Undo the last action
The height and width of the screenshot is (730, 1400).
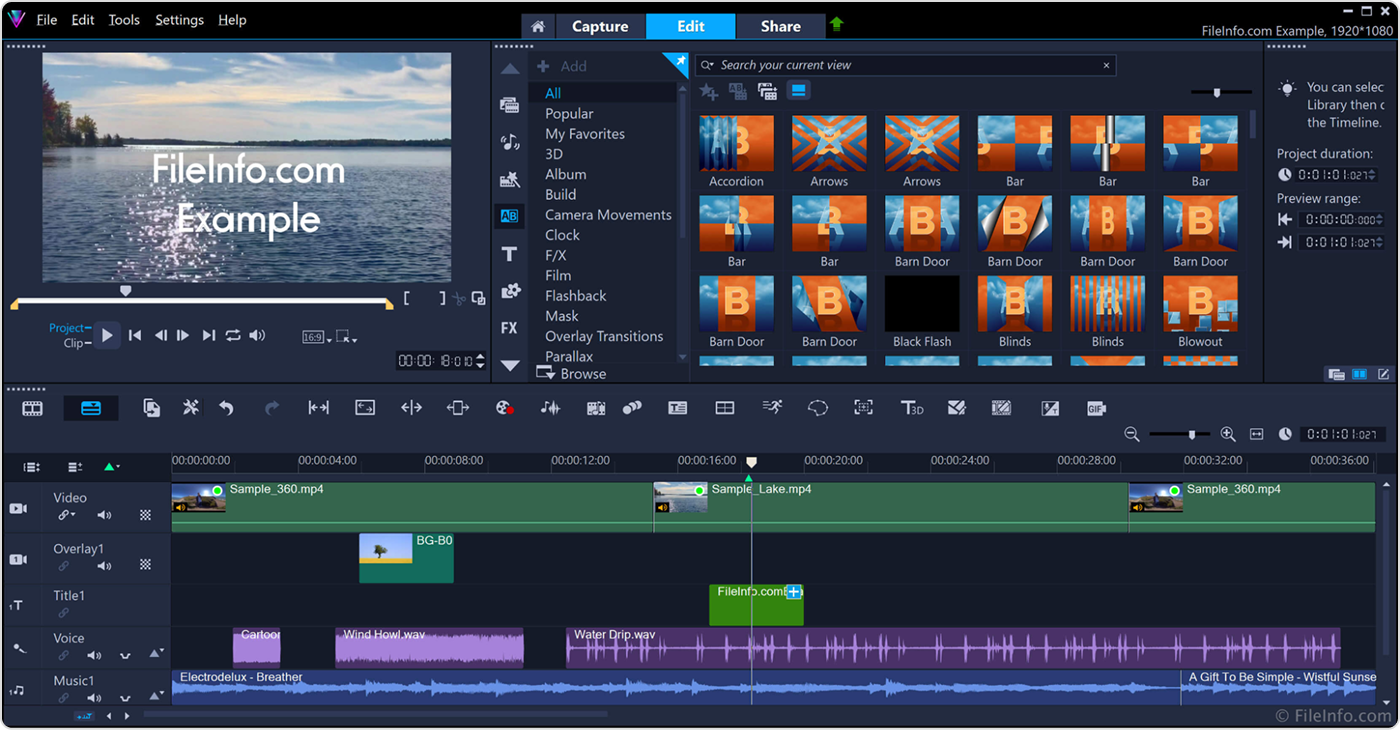click(x=227, y=408)
